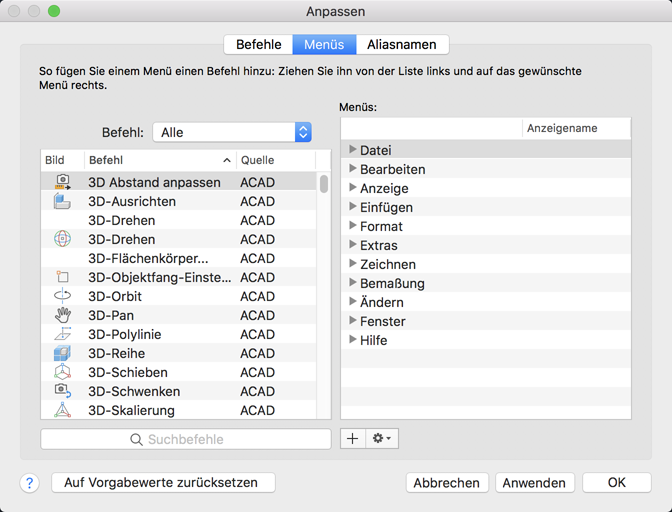Switch to the Befehle tab
Viewport: 672px width, 512px height.
click(x=258, y=44)
